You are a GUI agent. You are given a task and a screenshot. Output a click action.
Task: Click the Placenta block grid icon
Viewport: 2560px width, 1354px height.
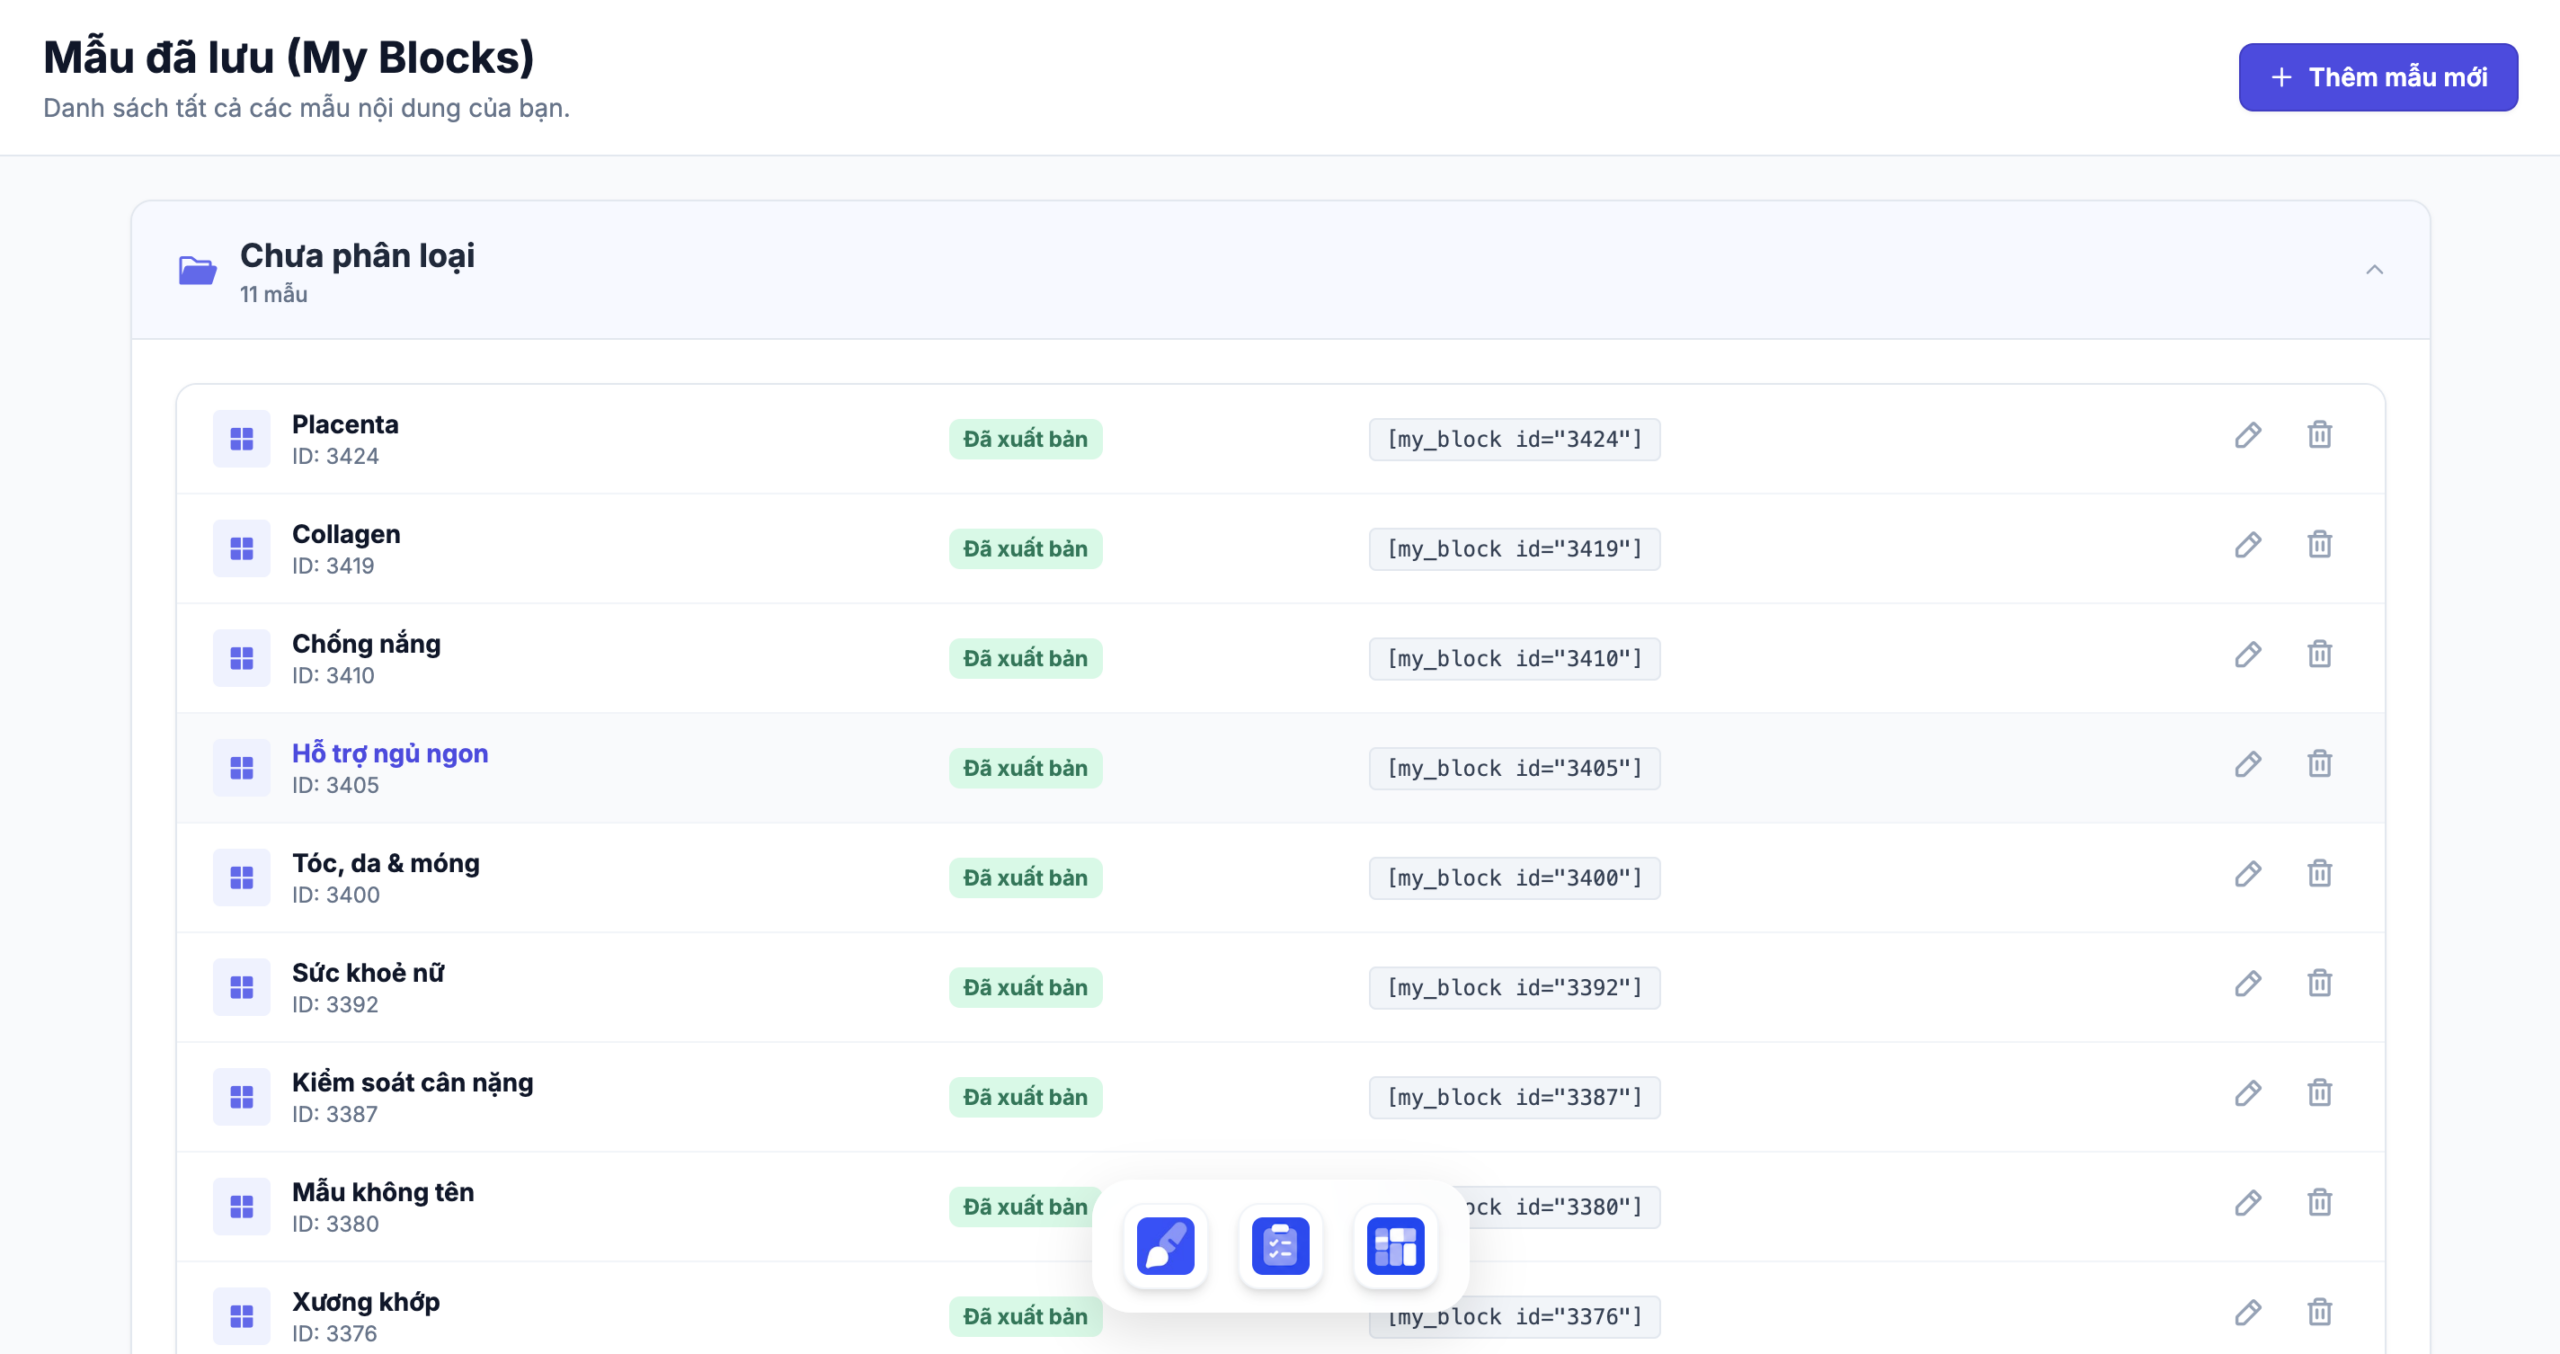pos(242,439)
